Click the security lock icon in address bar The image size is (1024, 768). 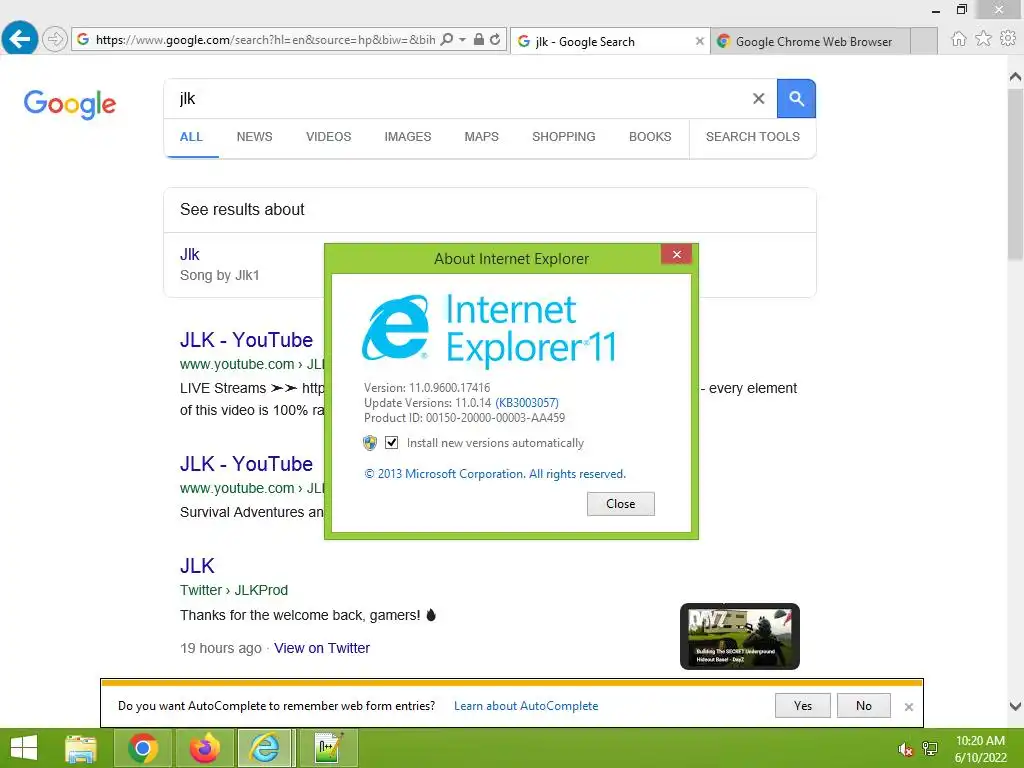(x=479, y=39)
